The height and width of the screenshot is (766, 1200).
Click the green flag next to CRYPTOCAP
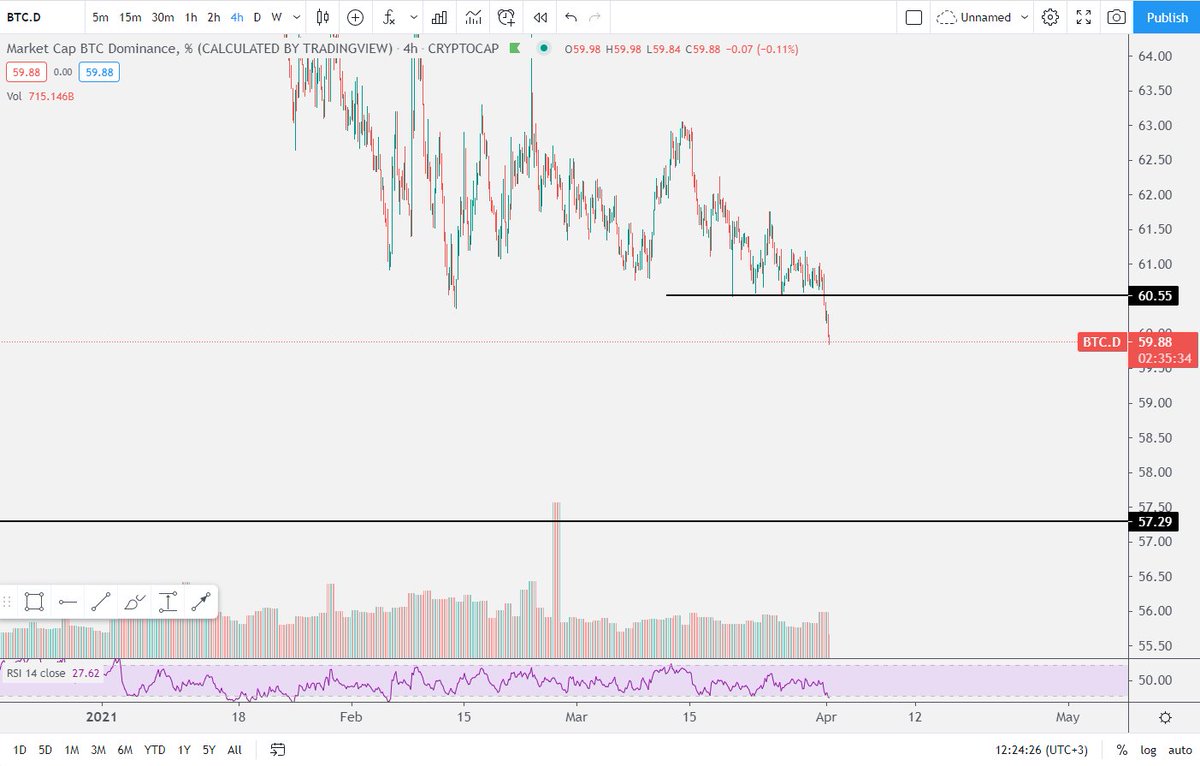pos(515,48)
